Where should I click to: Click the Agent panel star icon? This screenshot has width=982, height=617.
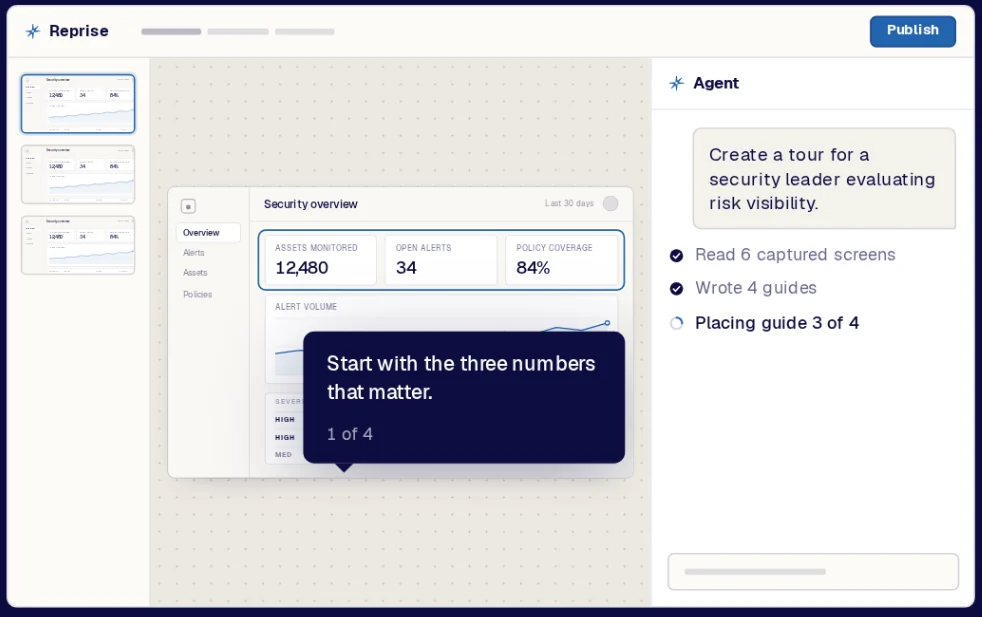[x=676, y=83]
